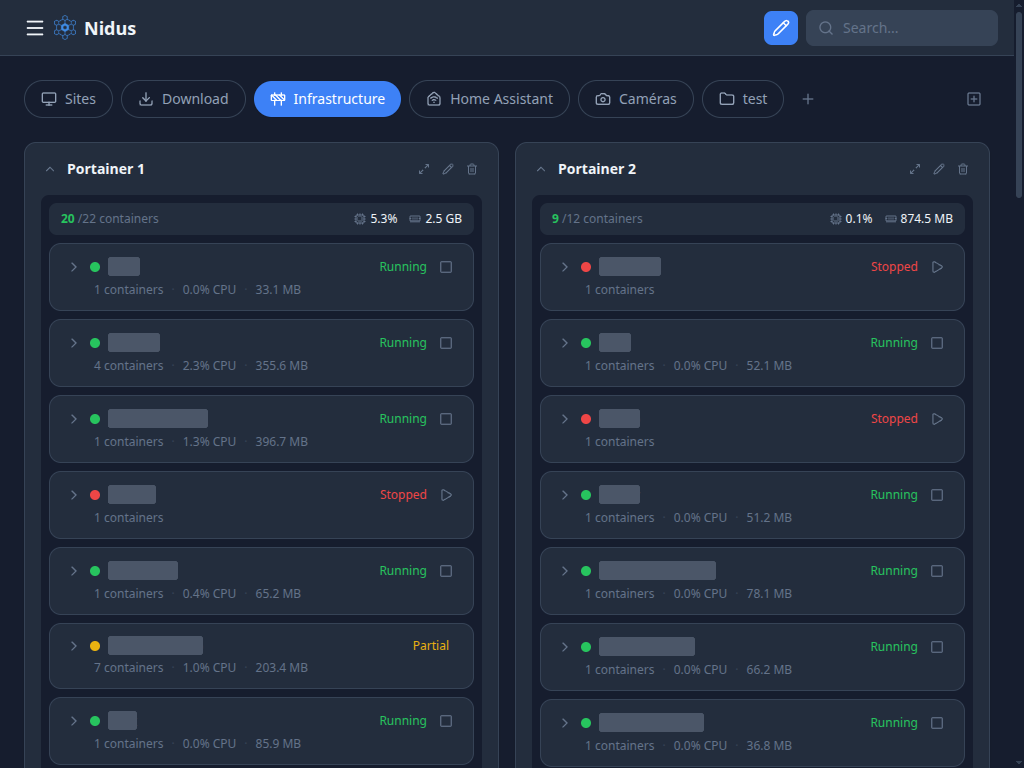Expand the Partial stack with 7 containers
This screenshot has width=1024, height=768.
point(73,646)
